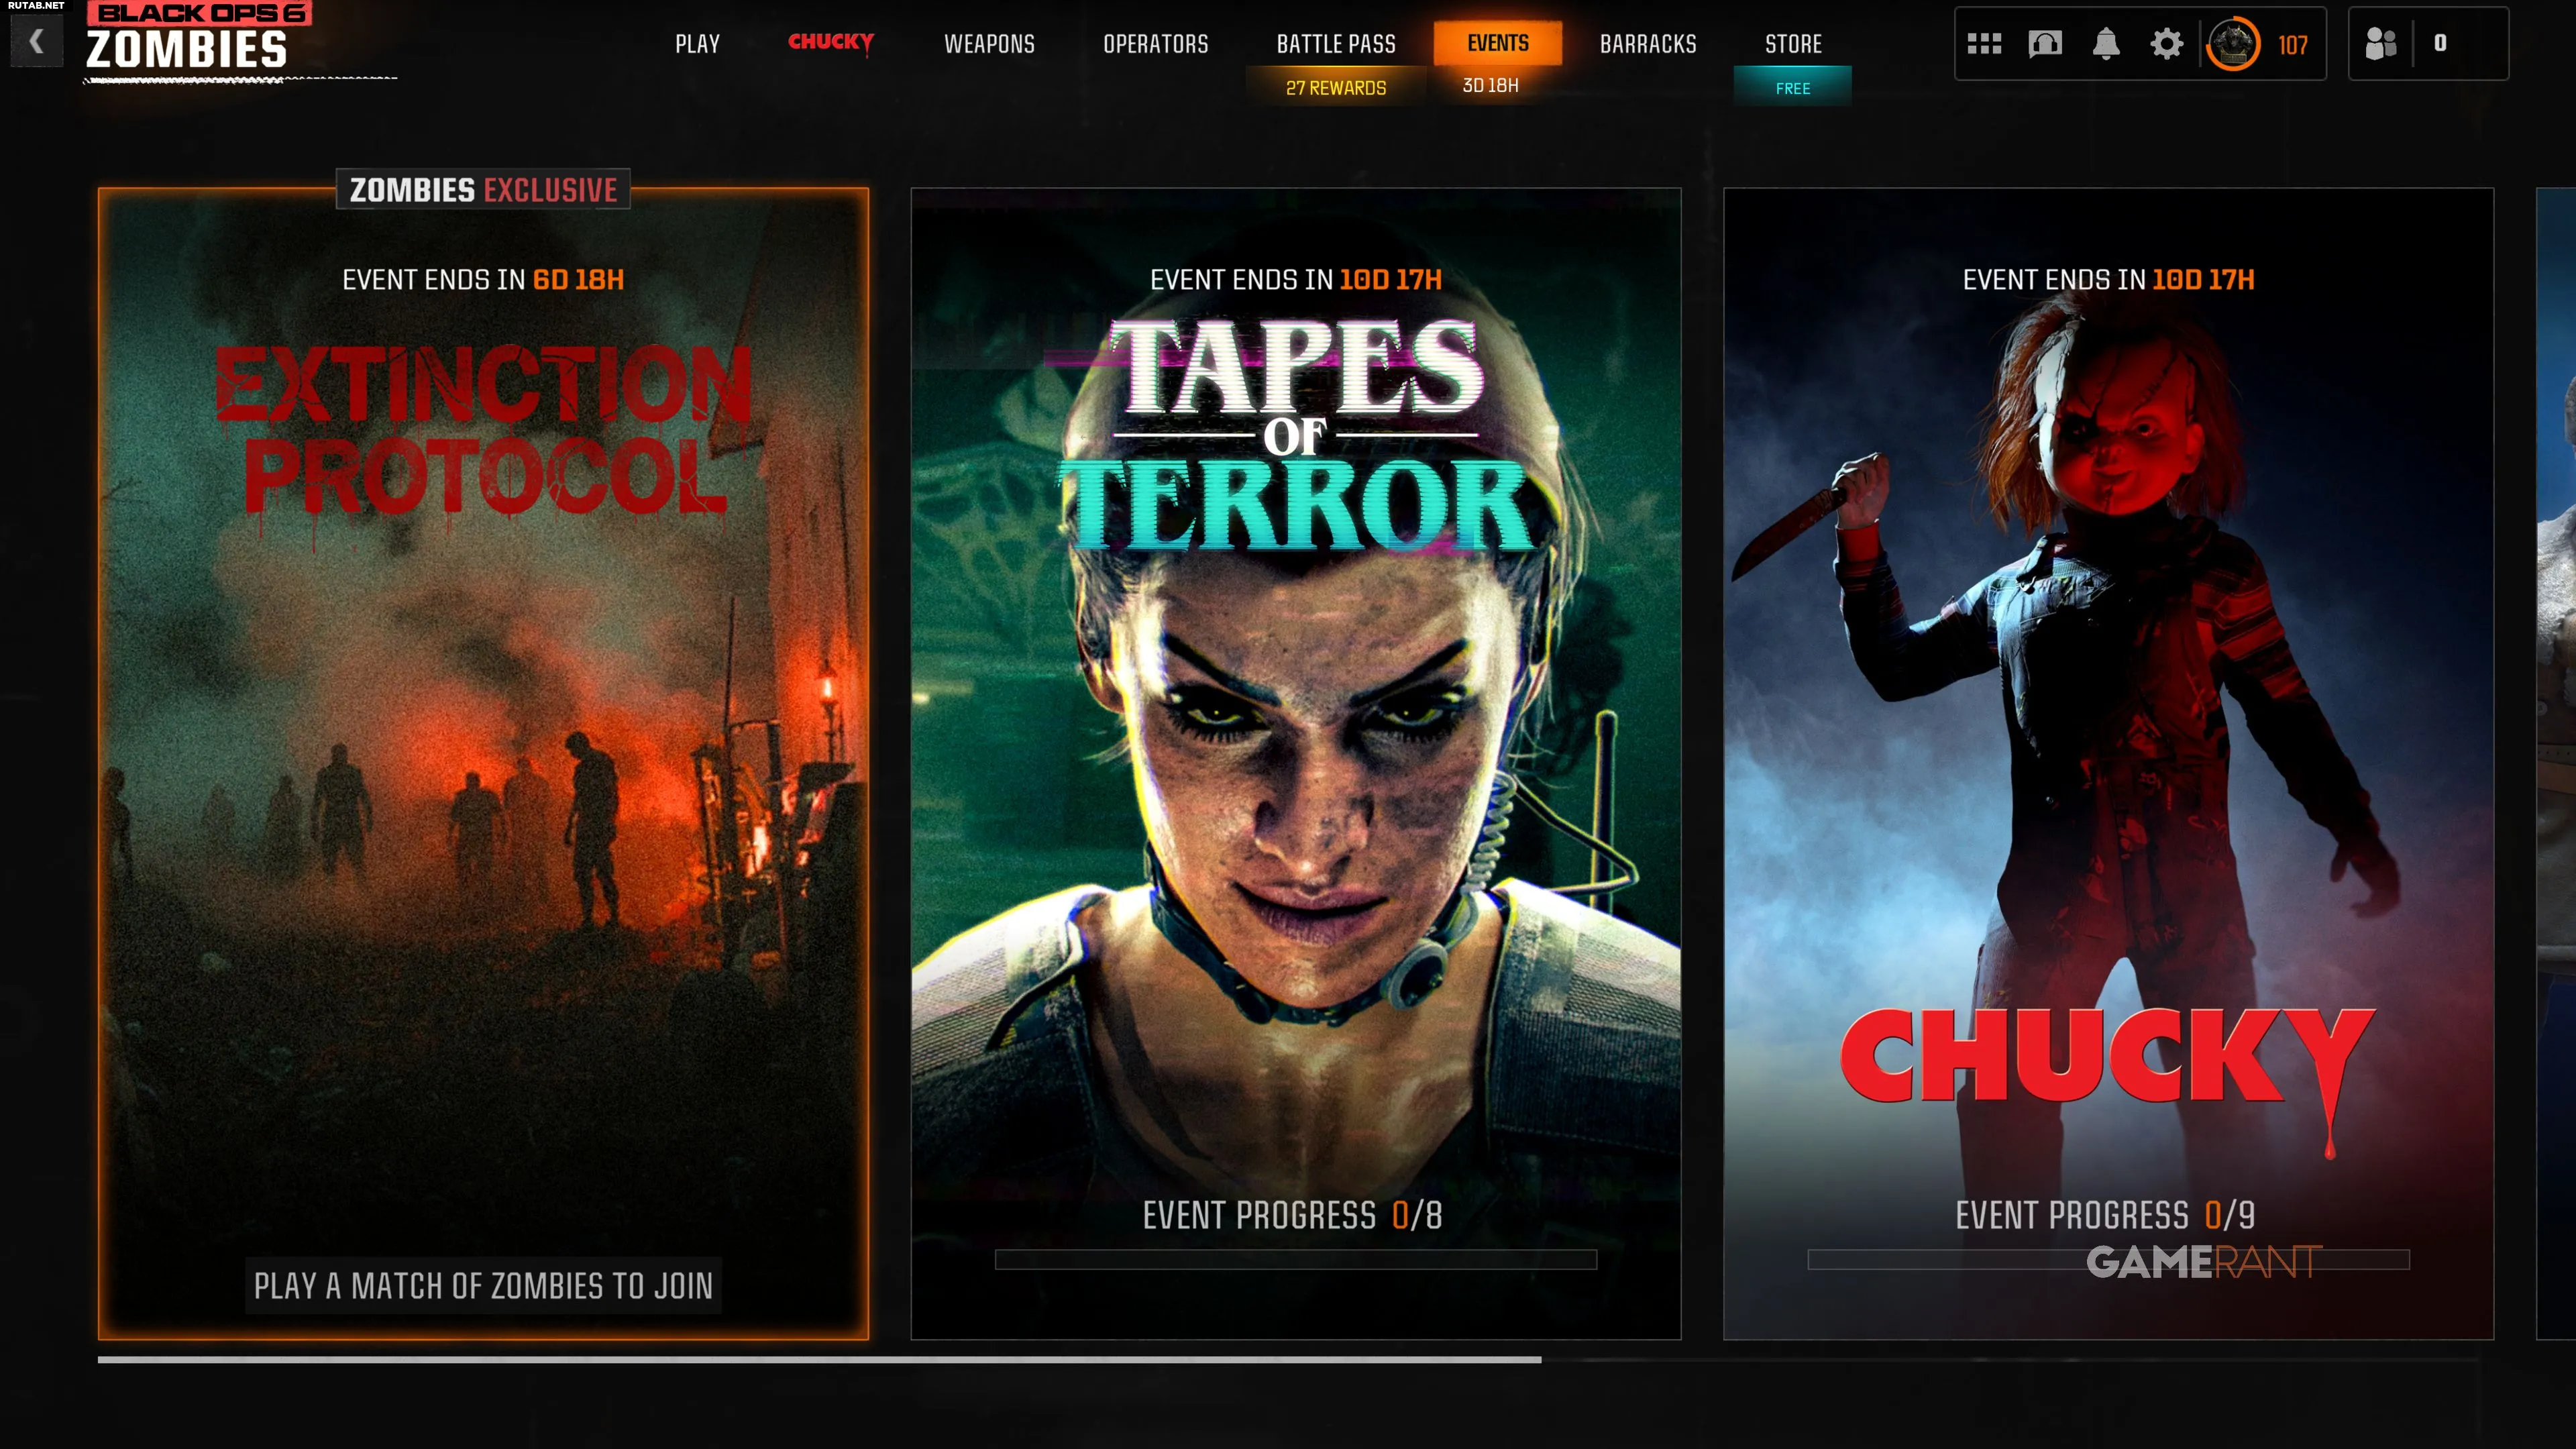Open the grid menu icon
2576x1449 pixels.
tap(1984, 44)
